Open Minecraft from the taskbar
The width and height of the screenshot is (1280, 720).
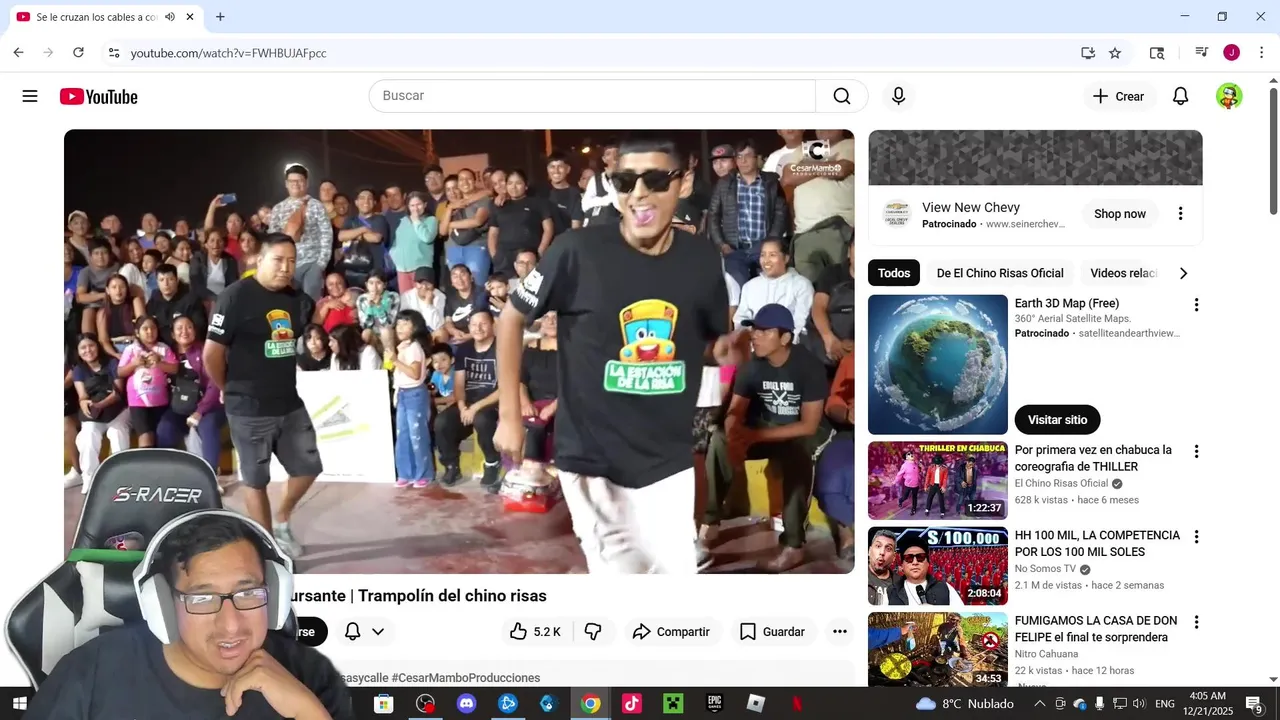pos(673,704)
